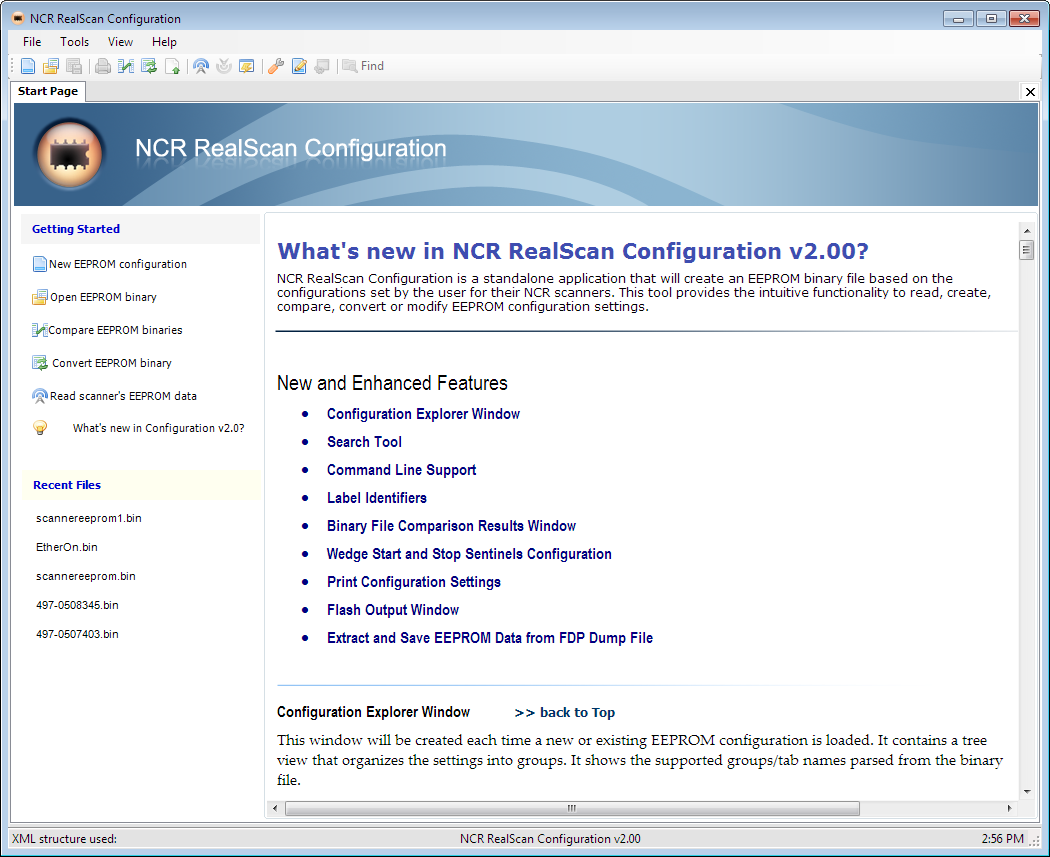Viewport: 1050px width, 857px height.
Task: Click the Label Identifiers link
Action: (376, 498)
